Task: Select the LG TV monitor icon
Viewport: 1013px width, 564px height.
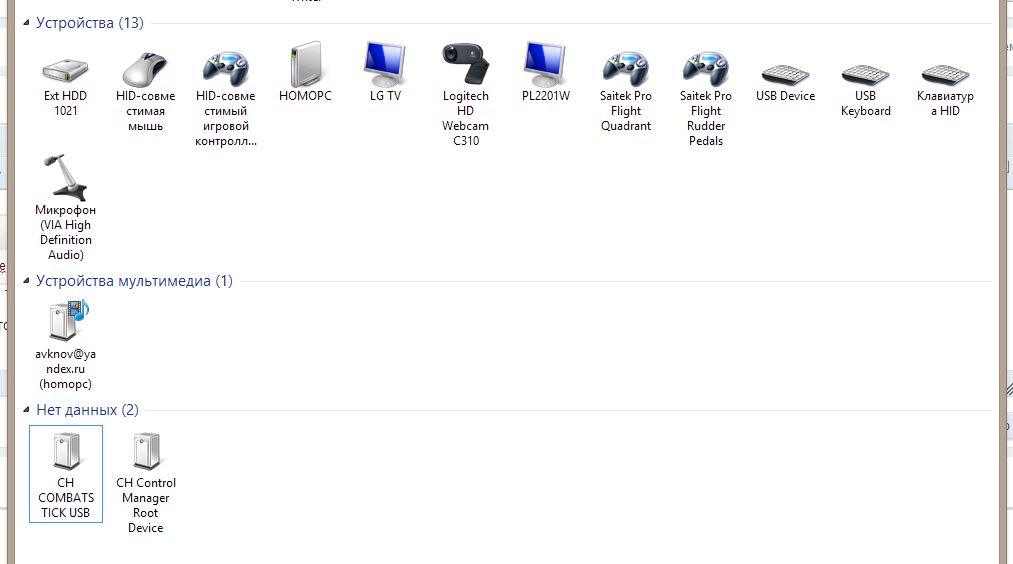Action: pyautogui.click(x=385, y=65)
